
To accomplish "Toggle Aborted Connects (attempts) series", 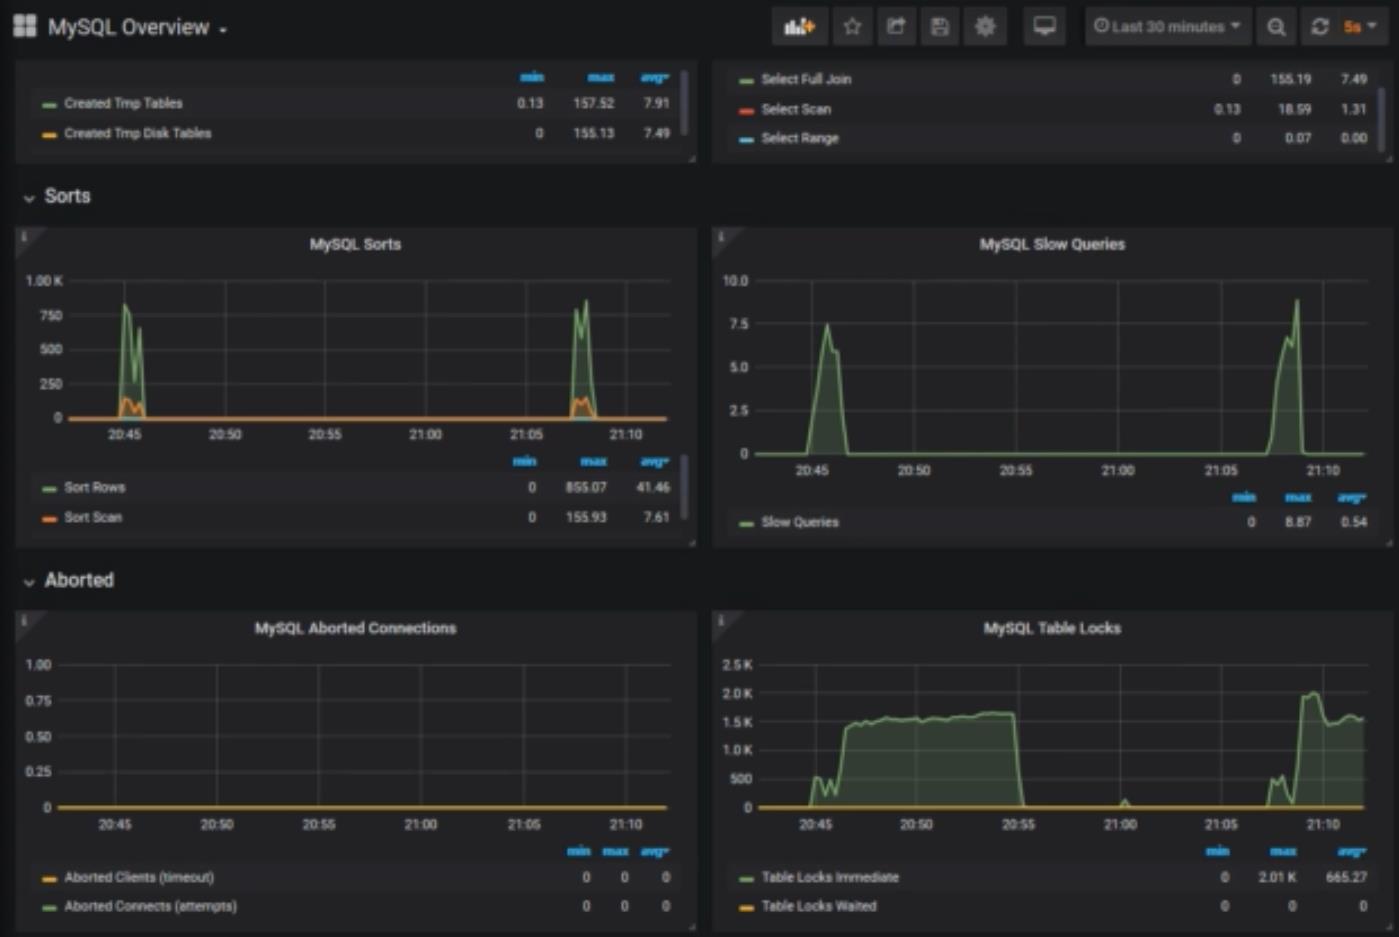I will pos(150,906).
